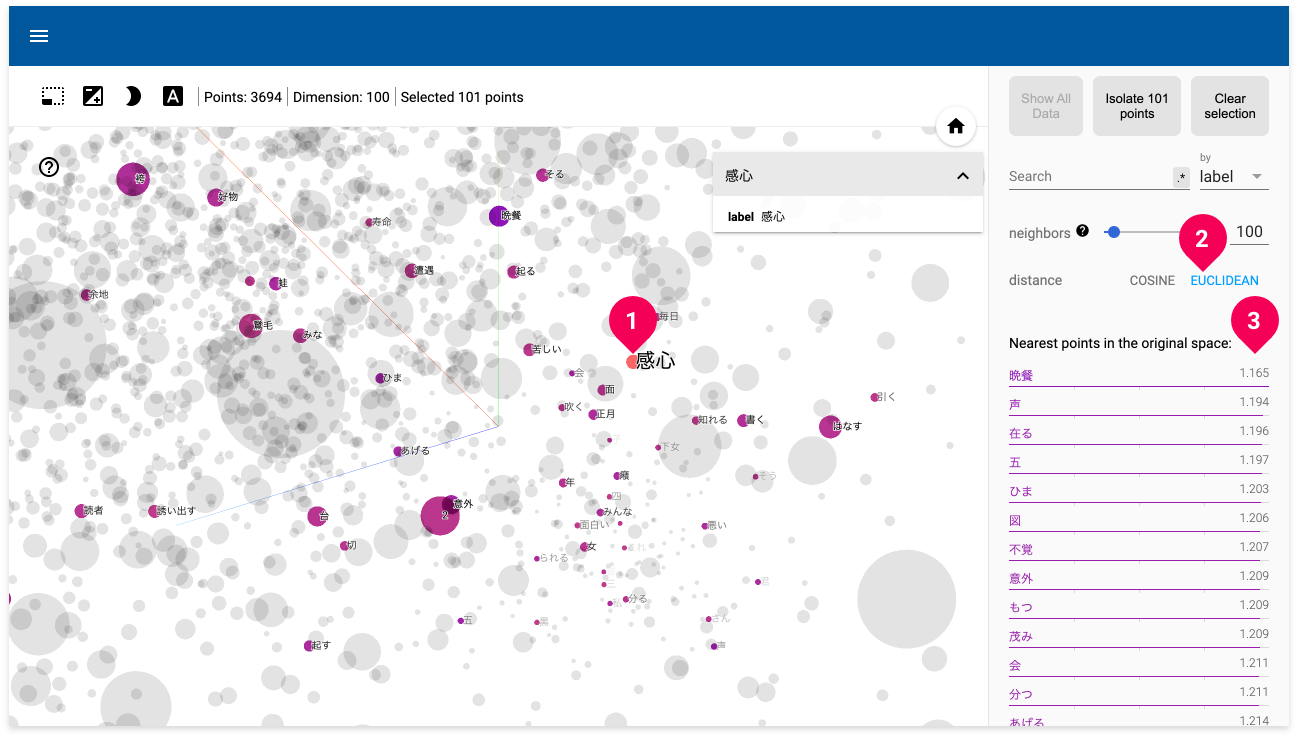Screen dimensions: 1298x738
Task: Toggle 3D labels mode icon
Action: (173, 97)
